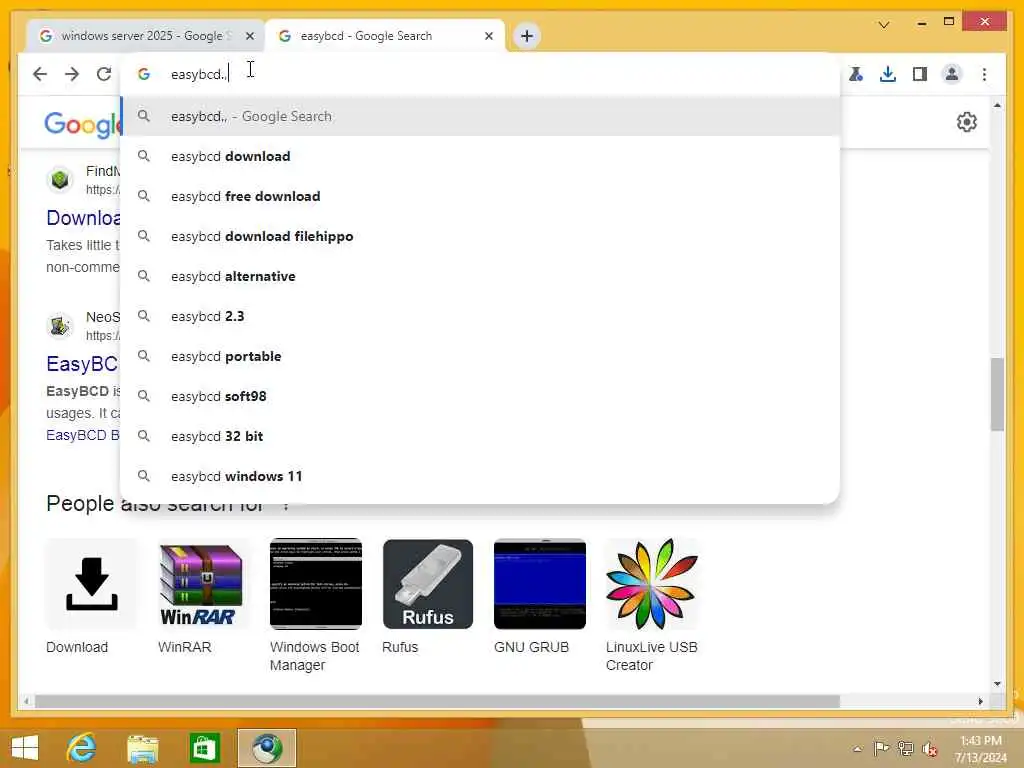Go back to the previous page

click(x=40, y=74)
